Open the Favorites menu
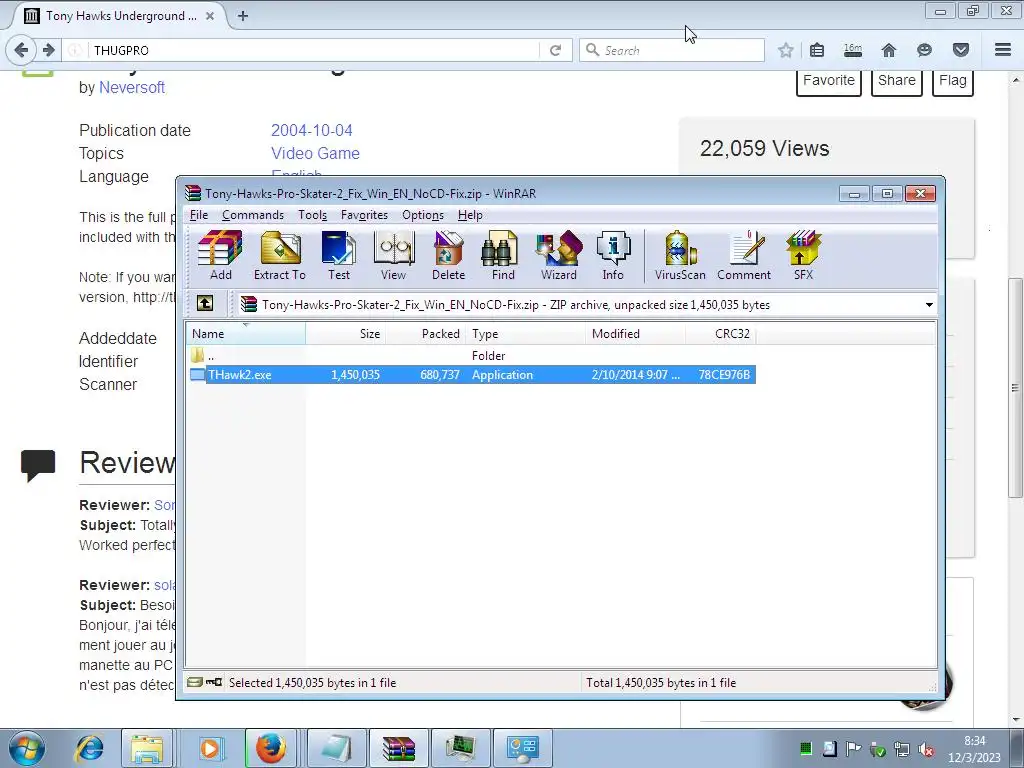This screenshot has width=1024, height=768. click(364, 215)
